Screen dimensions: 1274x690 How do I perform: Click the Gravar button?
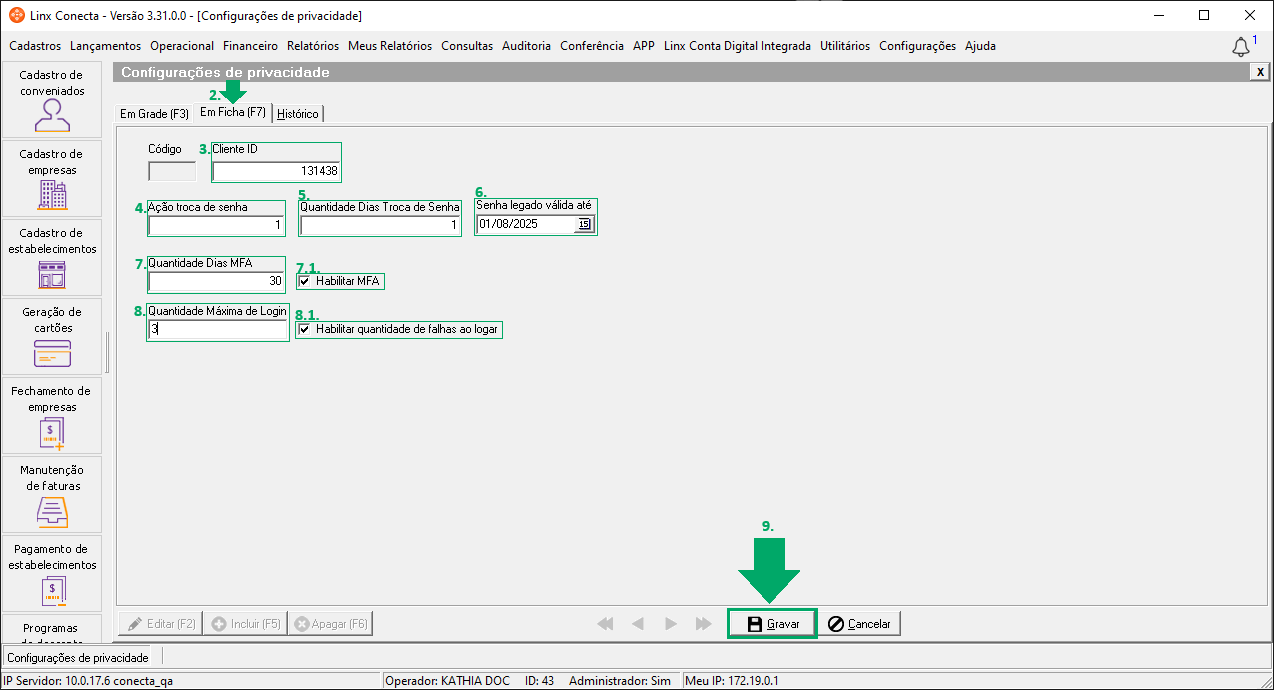pyautogui.click(x=772, y=623)
